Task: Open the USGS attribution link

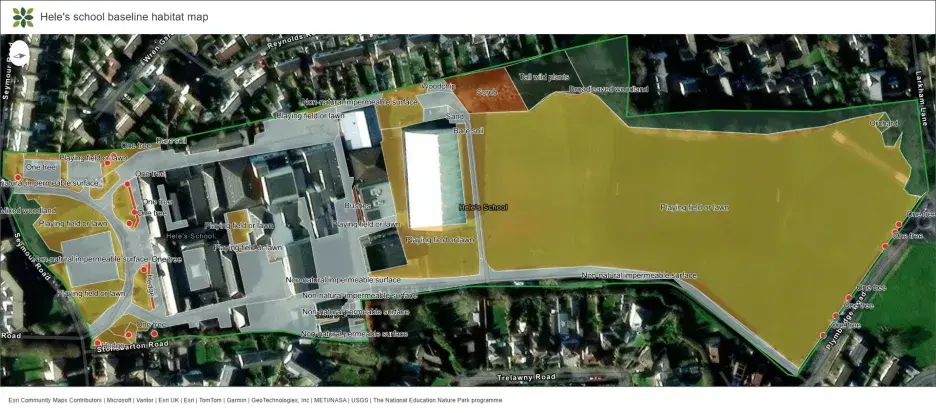Action: coord(360,400)
